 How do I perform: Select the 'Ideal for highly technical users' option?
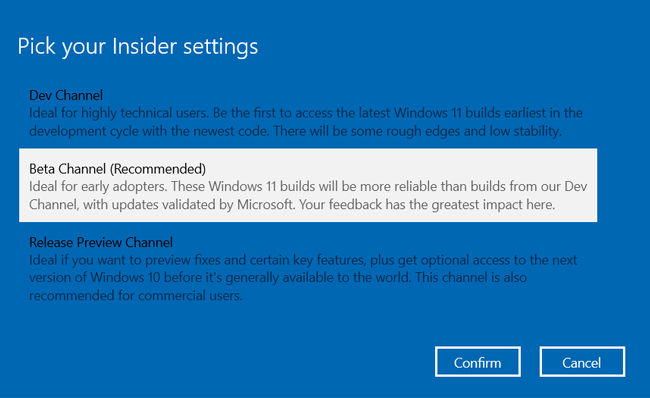coord(308,113)
